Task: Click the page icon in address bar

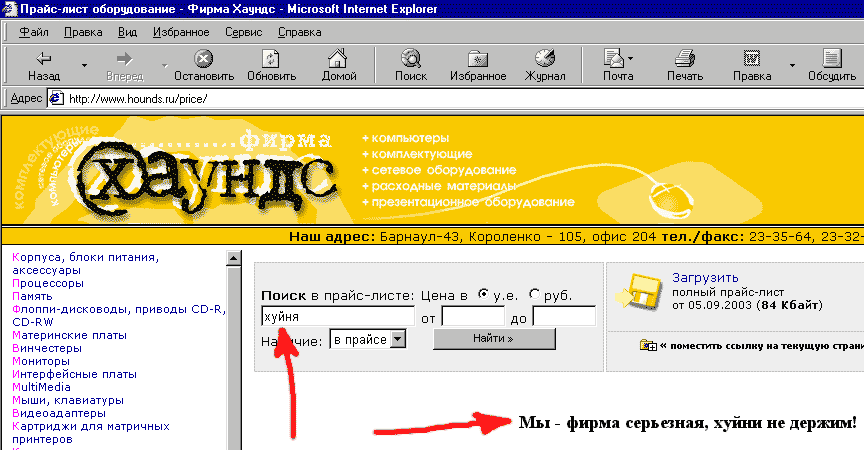Action: [x=56, y=99]
